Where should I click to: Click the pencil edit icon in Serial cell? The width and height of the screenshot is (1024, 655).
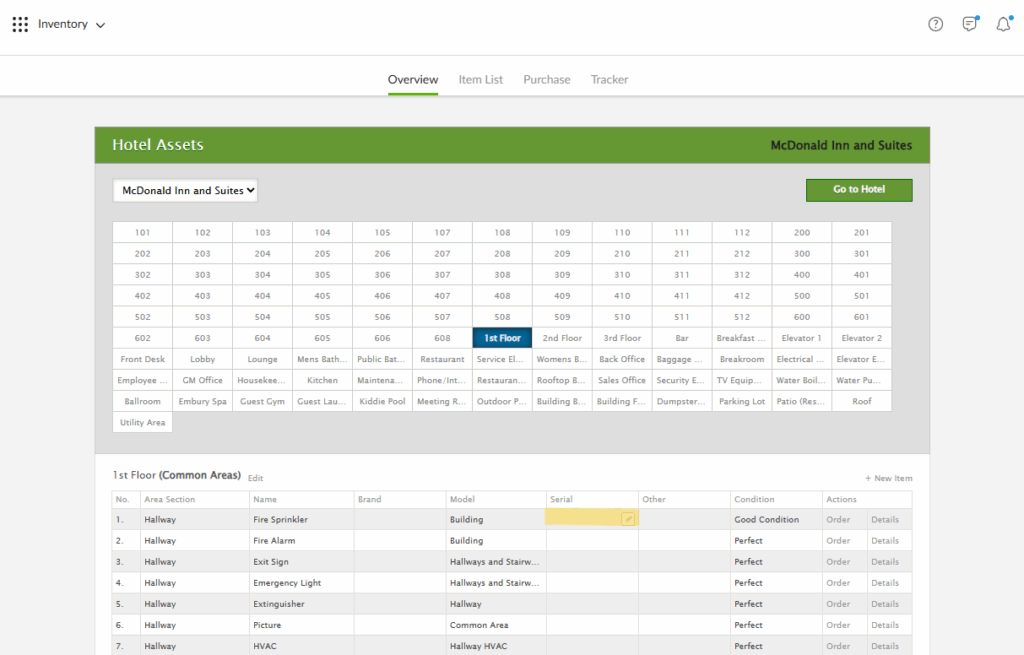click(x=628, y=519)
